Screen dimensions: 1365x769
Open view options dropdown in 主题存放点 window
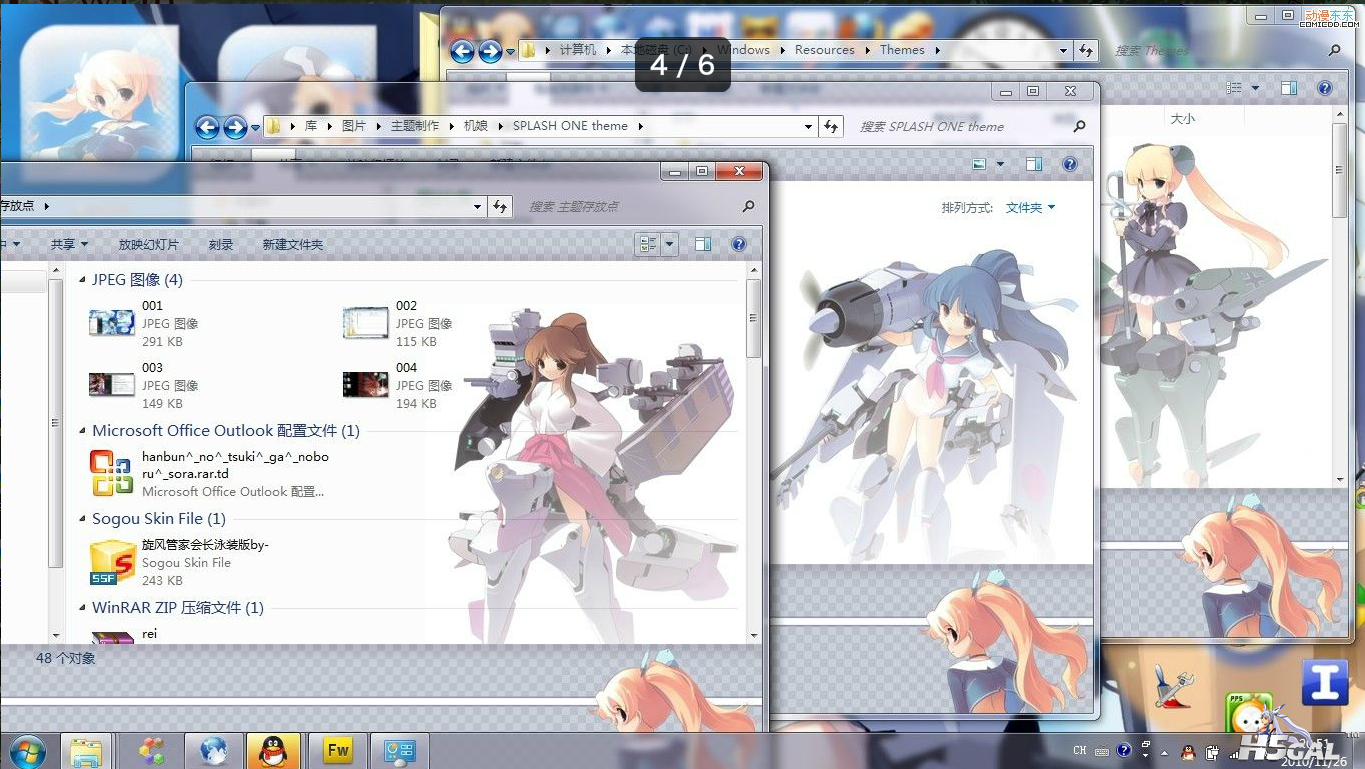669,244
